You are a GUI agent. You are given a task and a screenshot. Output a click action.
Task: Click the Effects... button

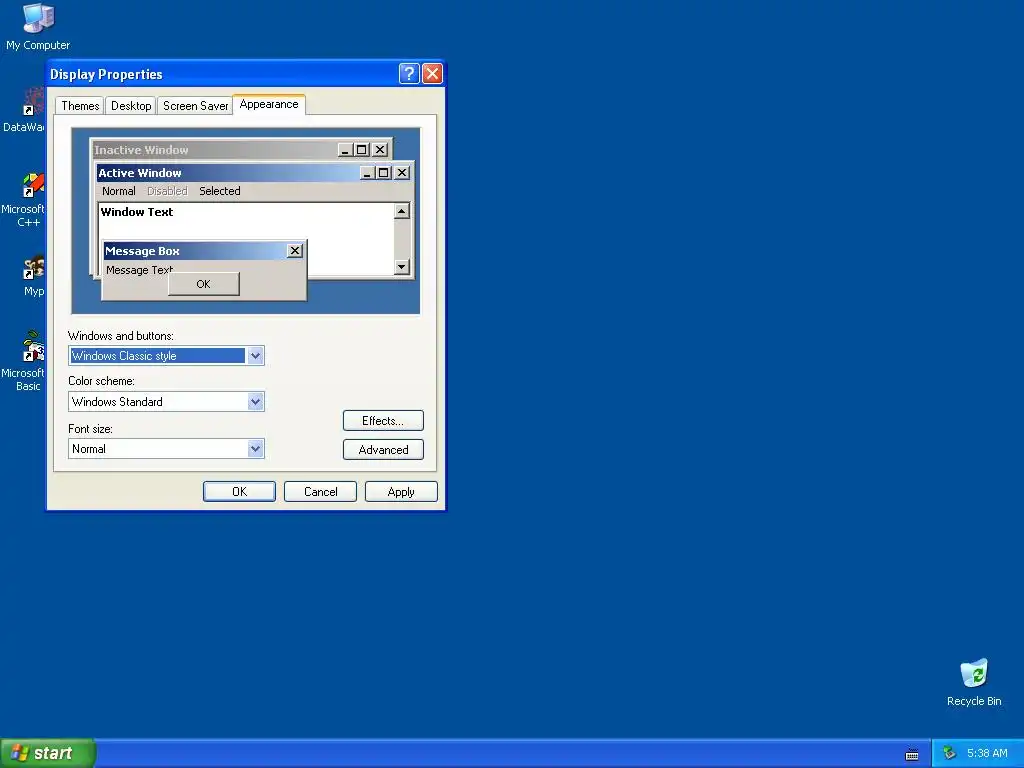click(x=383, y=421)
